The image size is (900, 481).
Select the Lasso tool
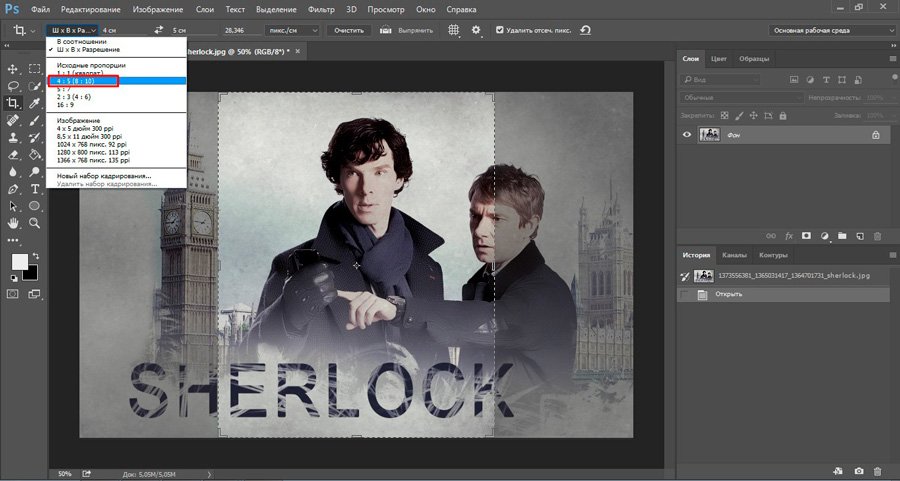tap(13, 86)
